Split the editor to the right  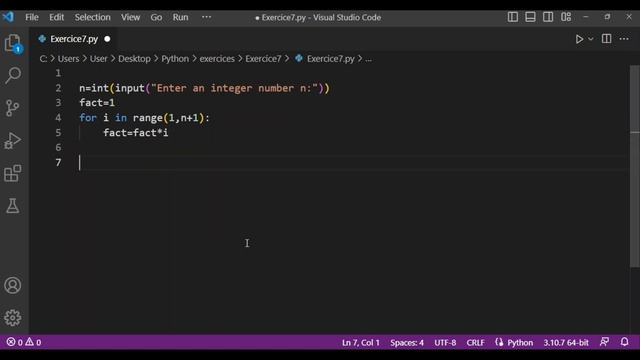click(607, 39)
